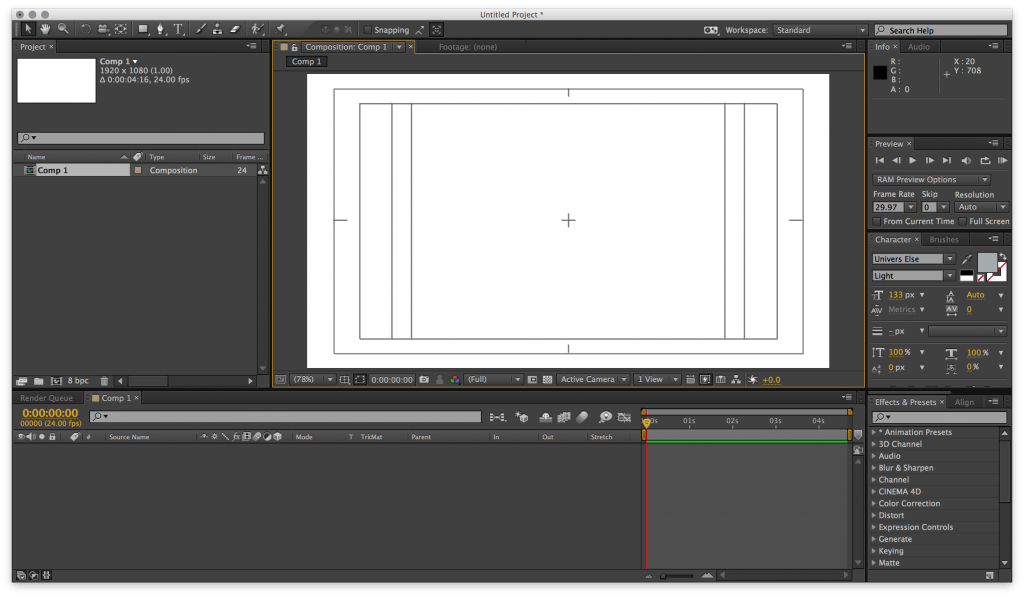Select the Rotation tool
Screen dimensions: 1024x597
pyautogui.click(x=86, y=29)
